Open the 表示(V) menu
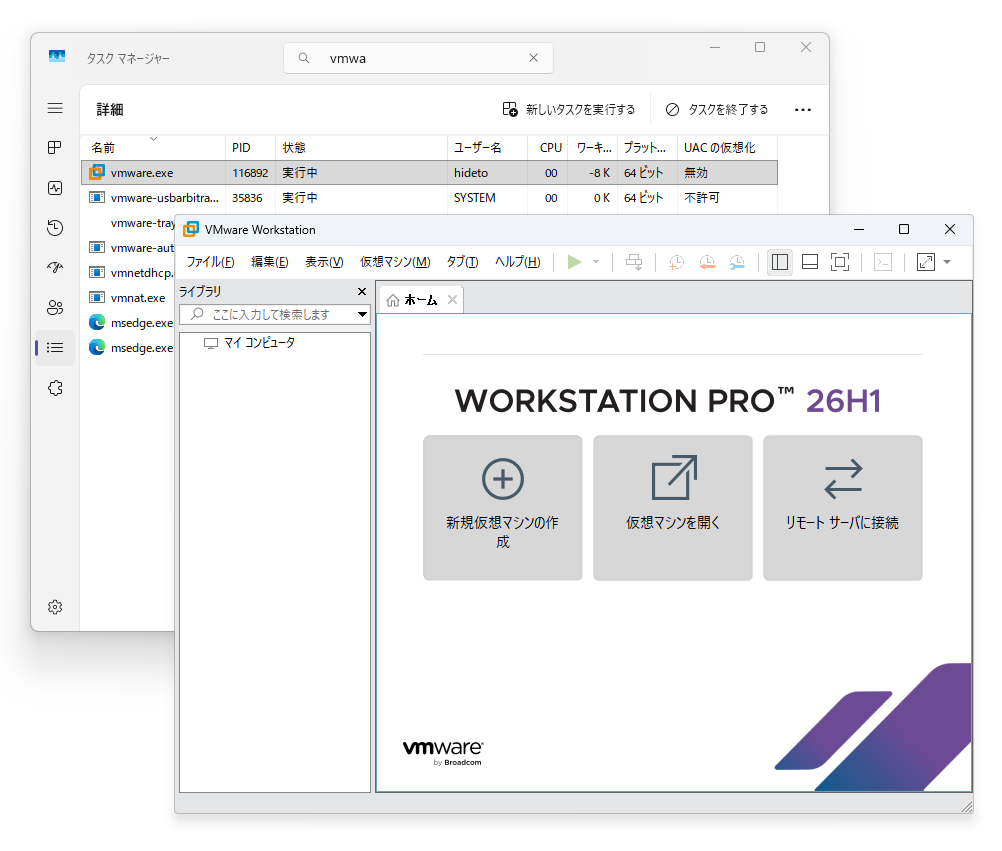 (x=324, y=262)
